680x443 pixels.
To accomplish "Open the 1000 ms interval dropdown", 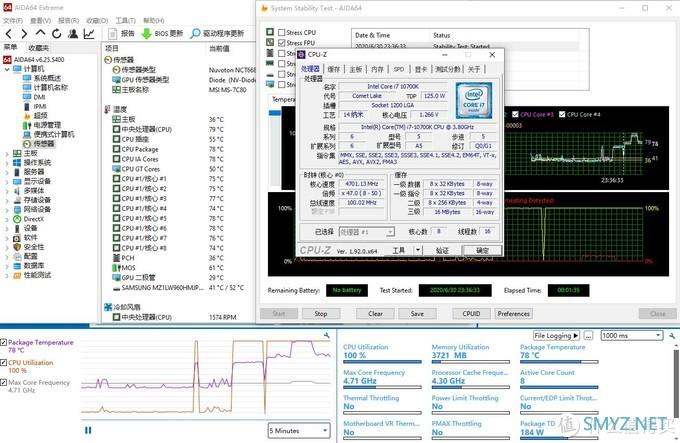I will click(x=632, y=336).
